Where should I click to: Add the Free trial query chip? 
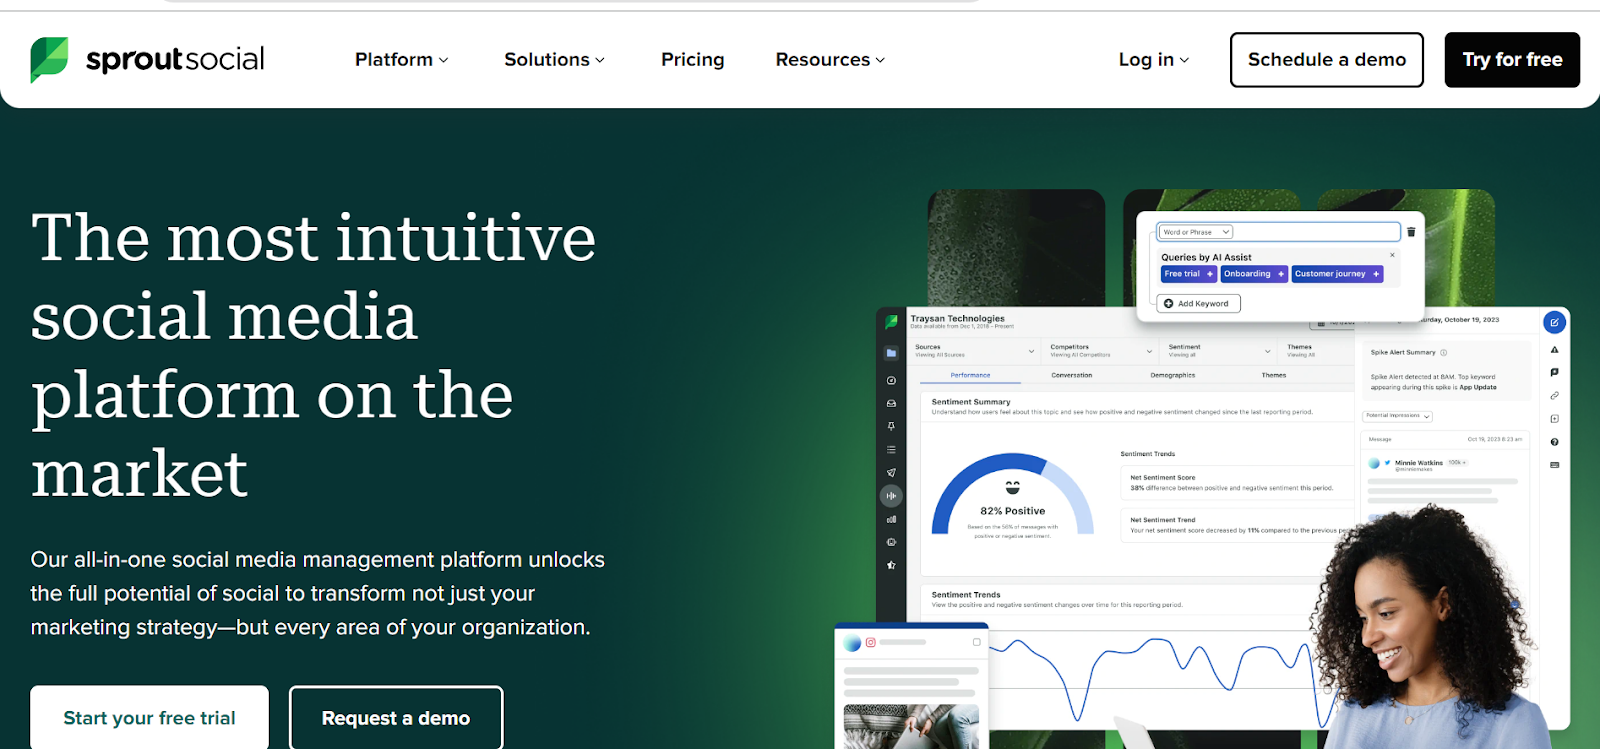tap(1189, 274)
